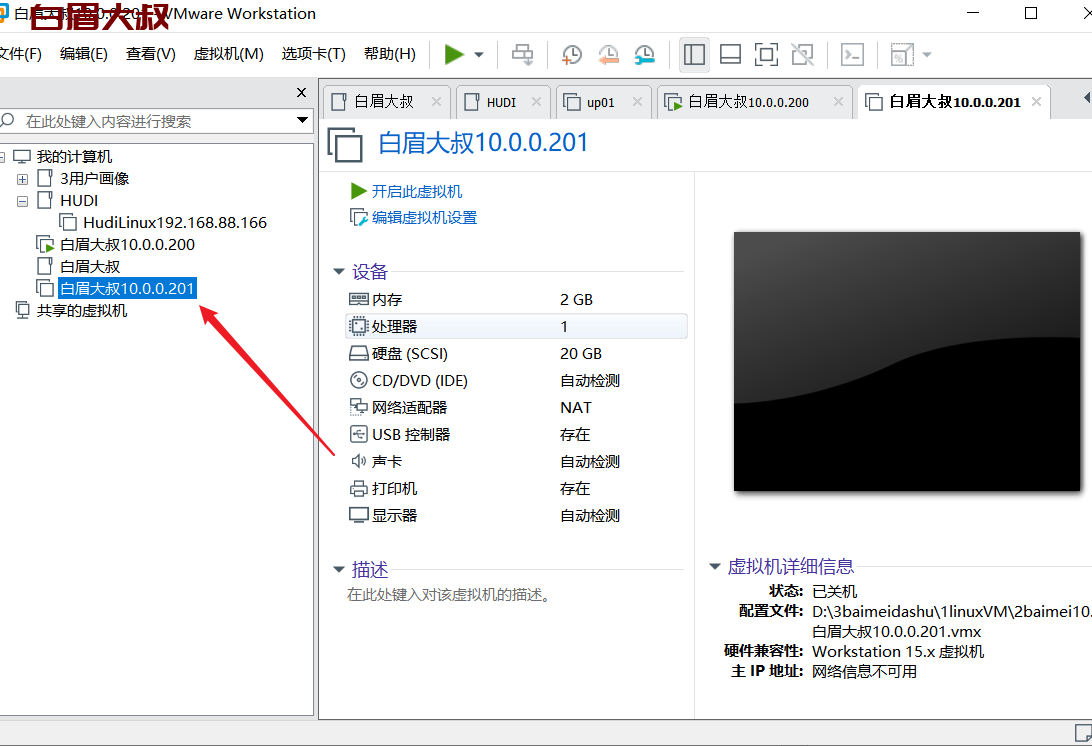Select the CD/DVD (IDE) device row
This screenshot has height=746, width=1092.
(x=516, y=380)
